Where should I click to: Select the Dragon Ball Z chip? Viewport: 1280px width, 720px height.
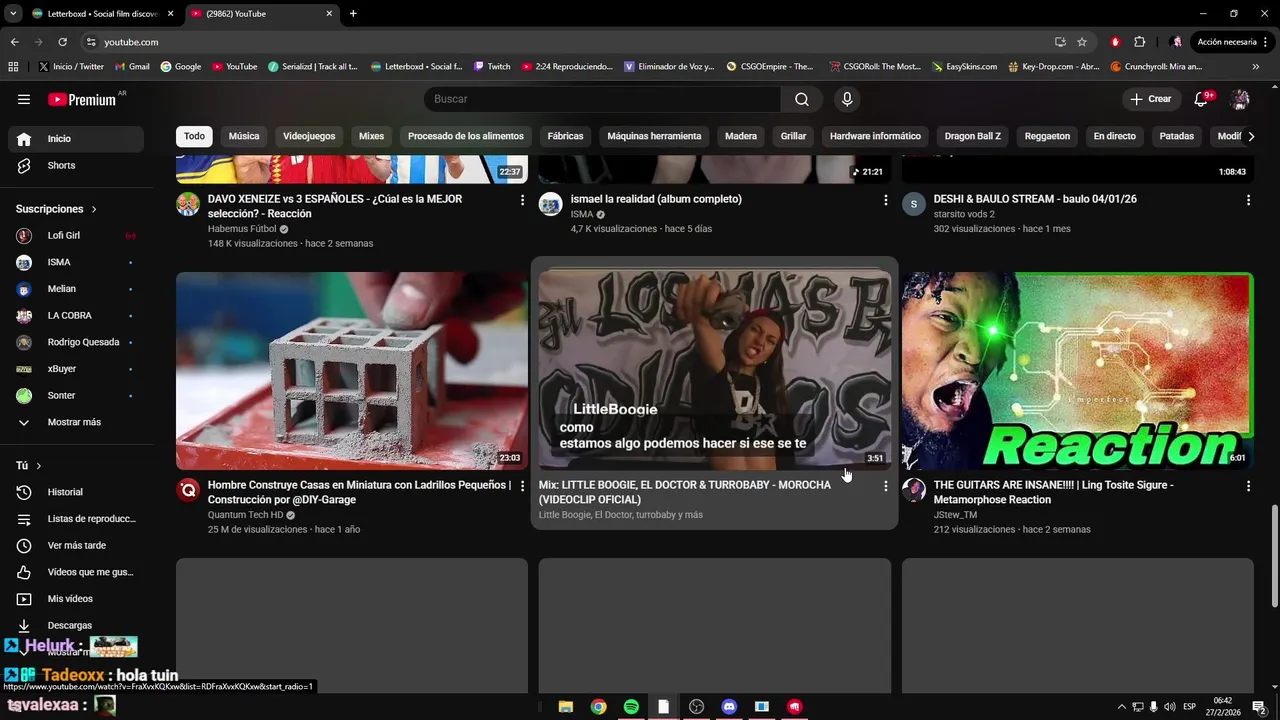click(x=973, y=136)
